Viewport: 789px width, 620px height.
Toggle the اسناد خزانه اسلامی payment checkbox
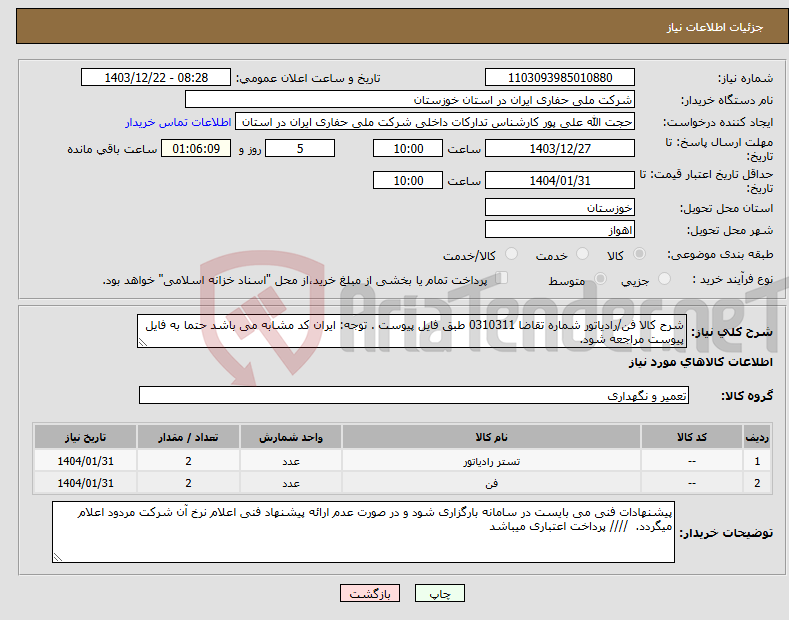(x=502, y=278)
